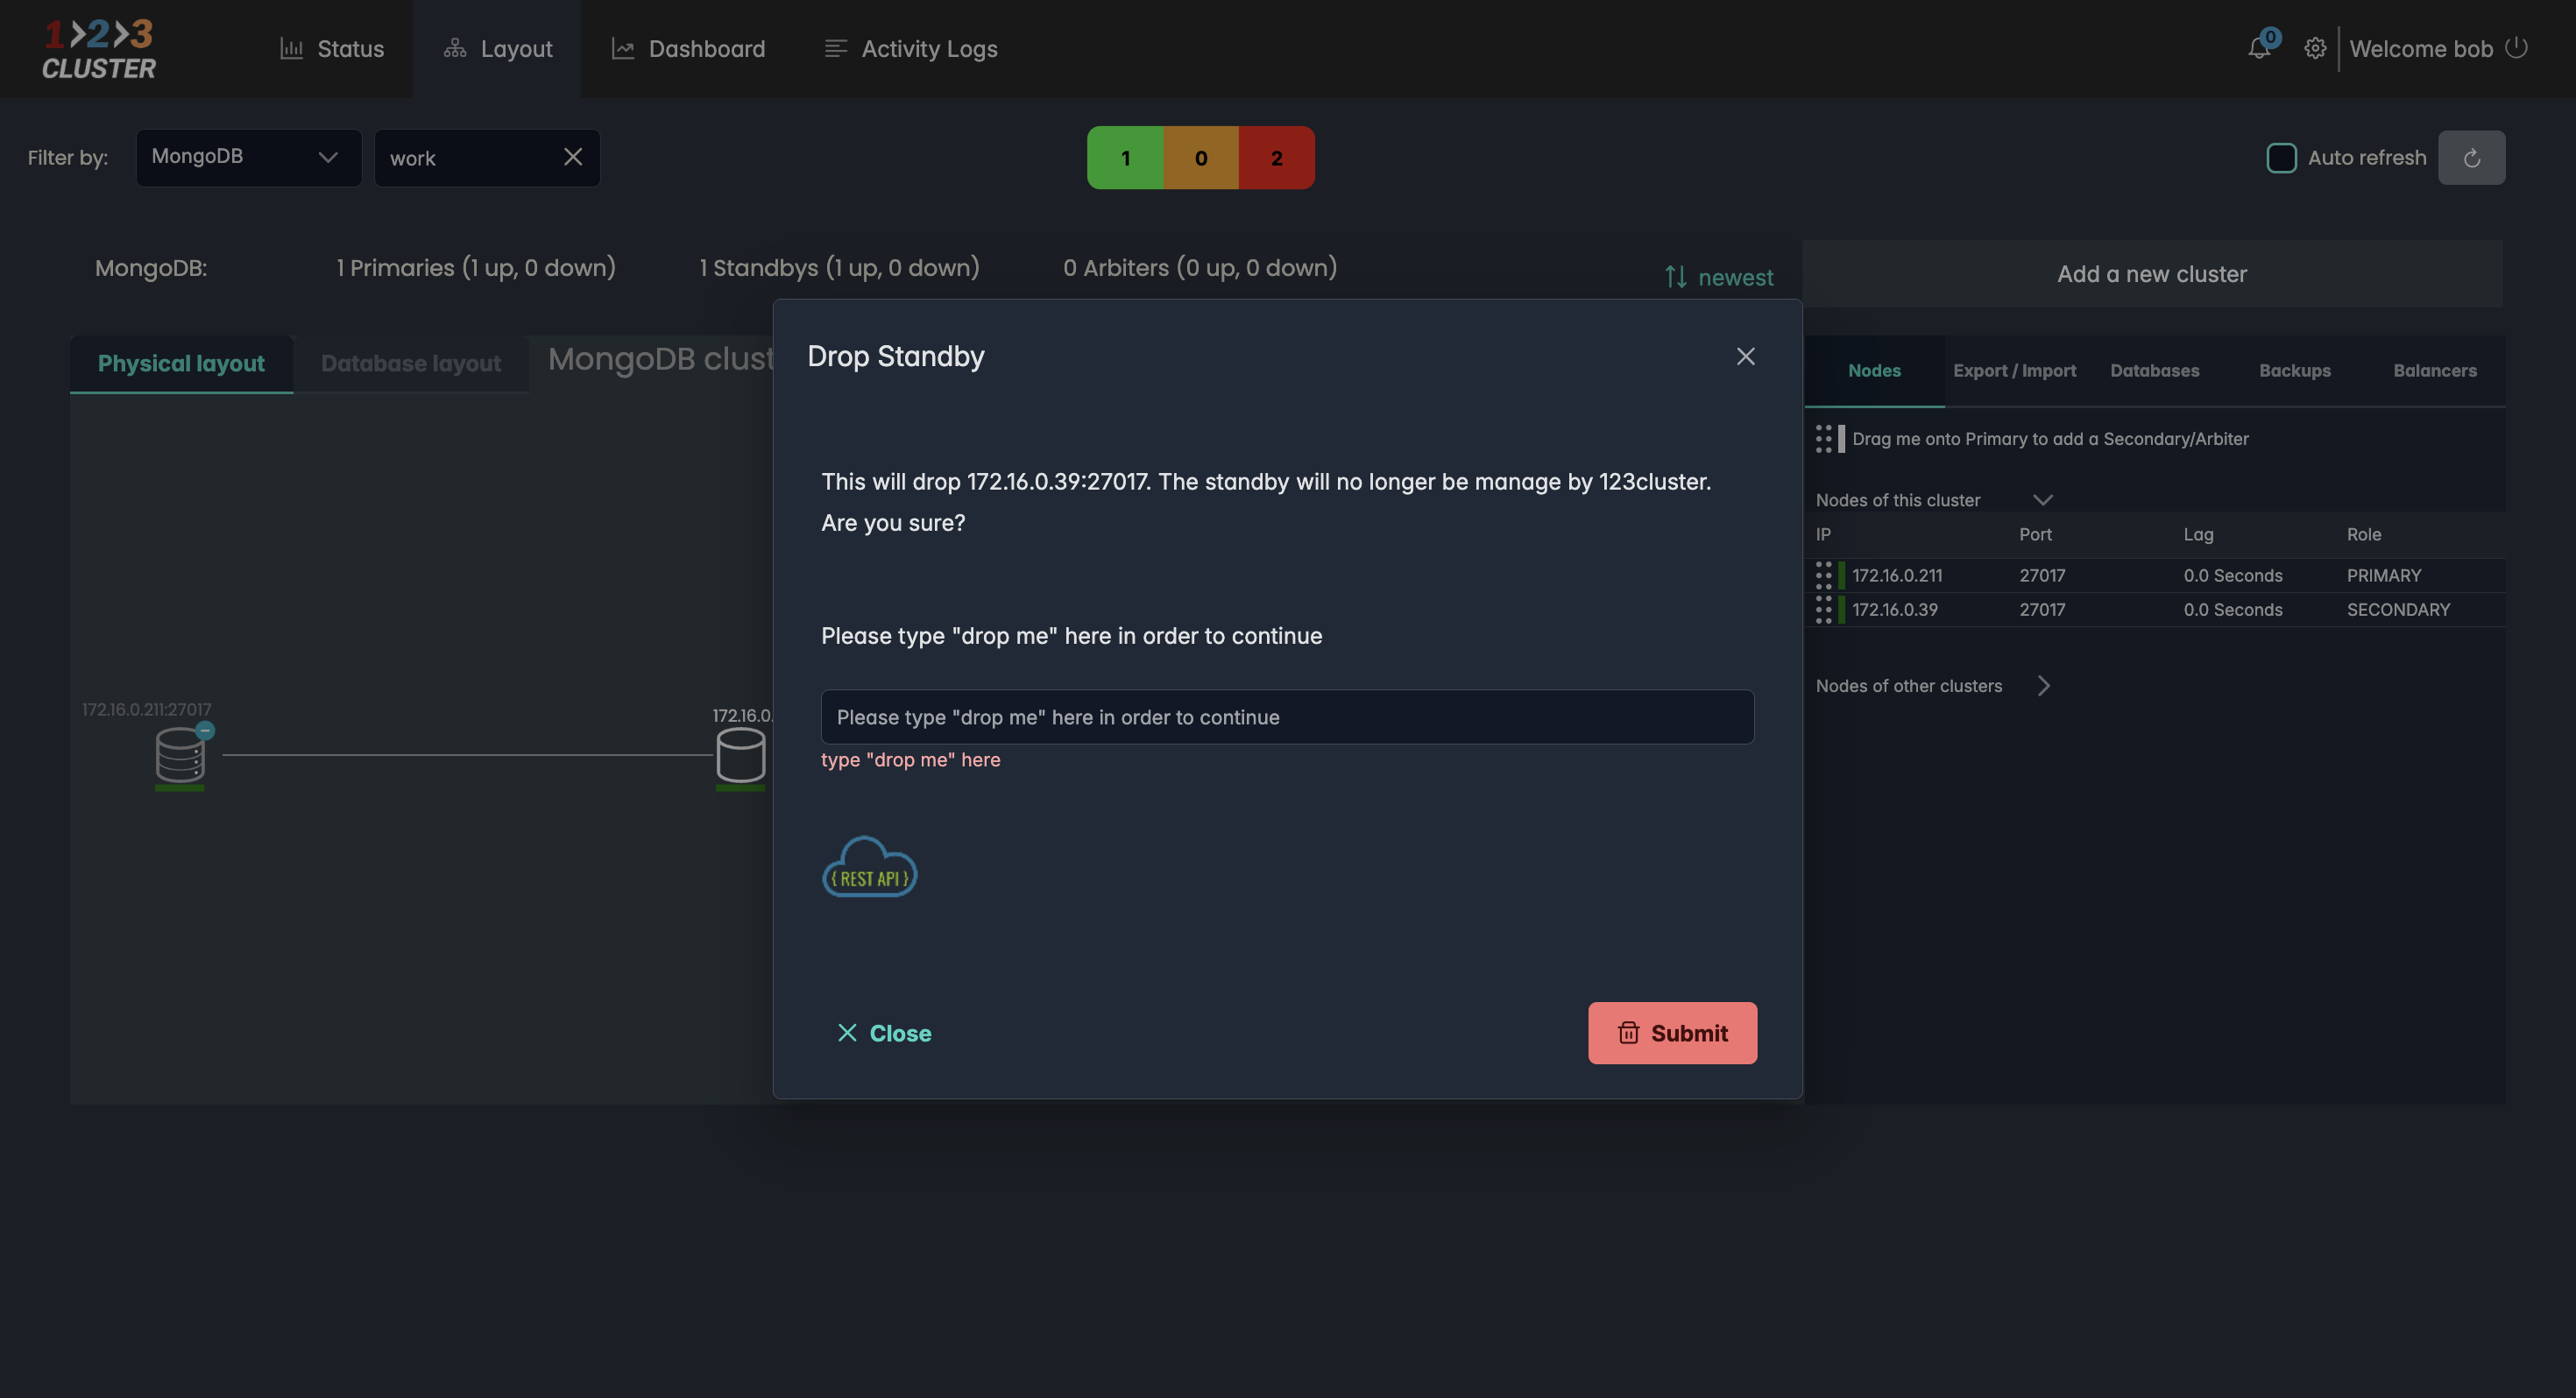This screenshot has height=1398, width=2576.
Task: Open settings gear icon
Action: (2314, 48)
